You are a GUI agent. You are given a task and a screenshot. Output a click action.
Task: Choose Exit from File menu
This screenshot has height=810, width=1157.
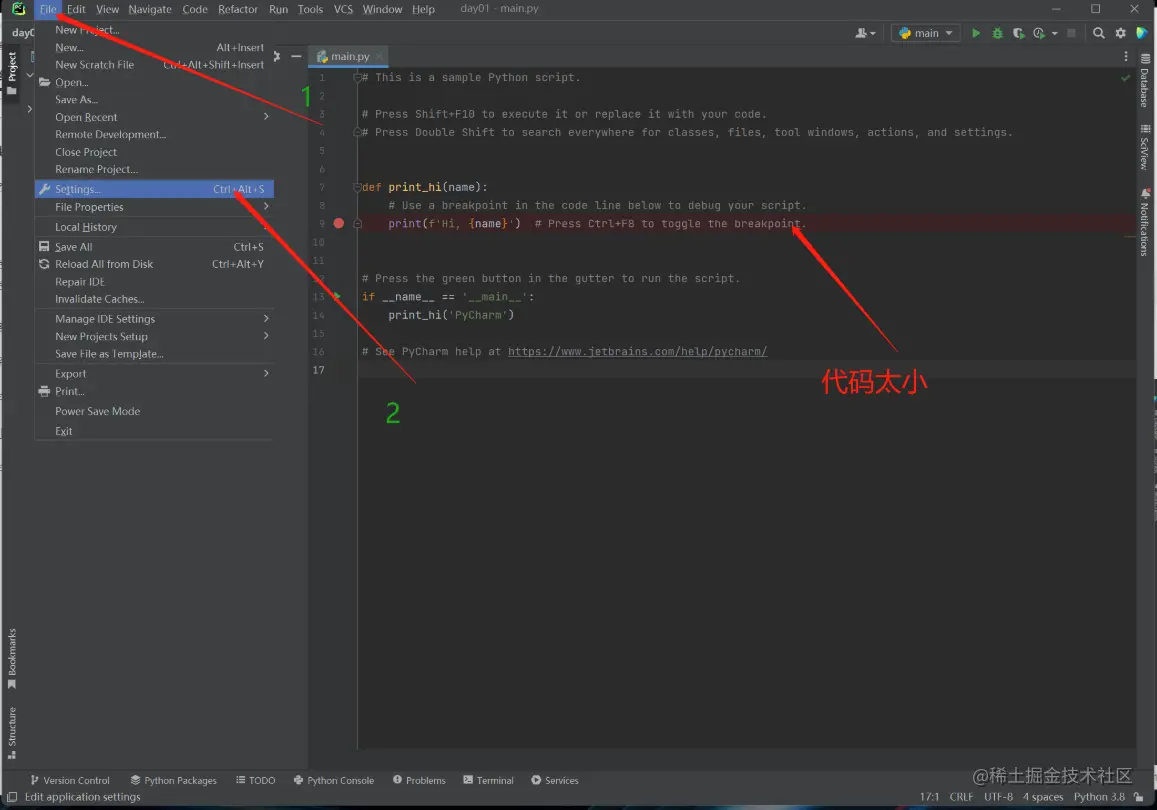point(154,431)
